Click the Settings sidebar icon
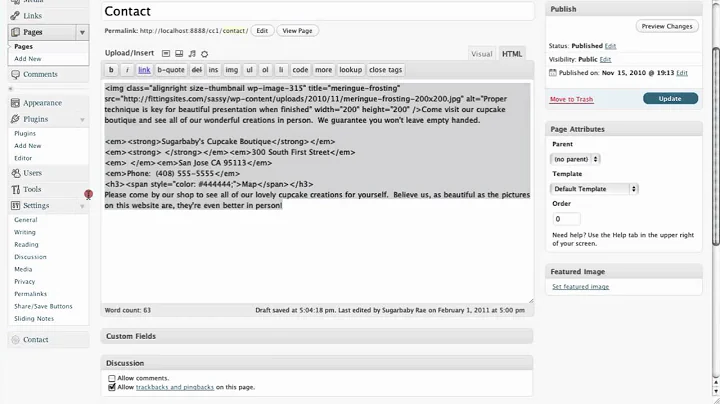Screen dimensions: 720x404 pyautogui.click(x=15, y=206)
